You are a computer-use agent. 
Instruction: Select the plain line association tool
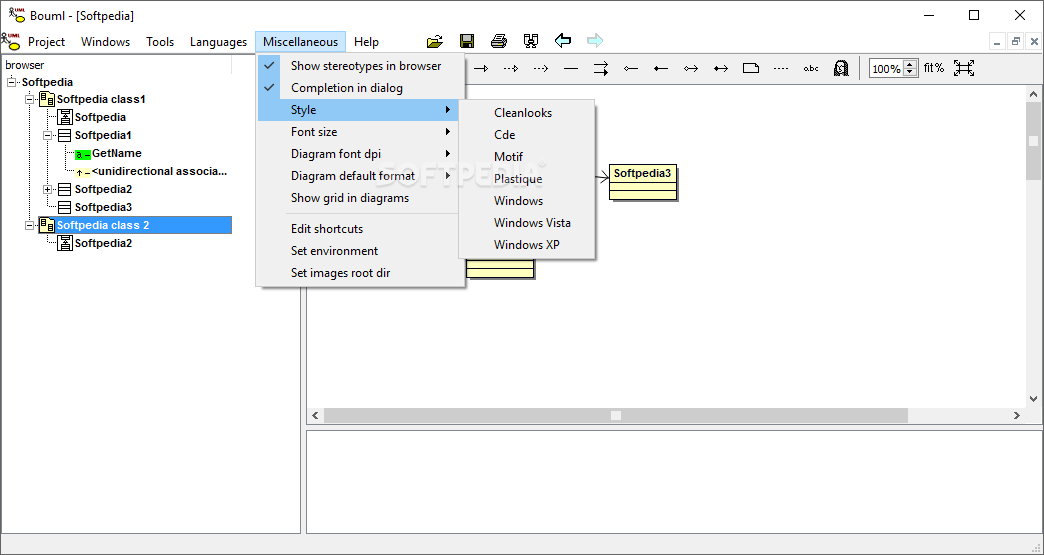[x=571, y=69]
